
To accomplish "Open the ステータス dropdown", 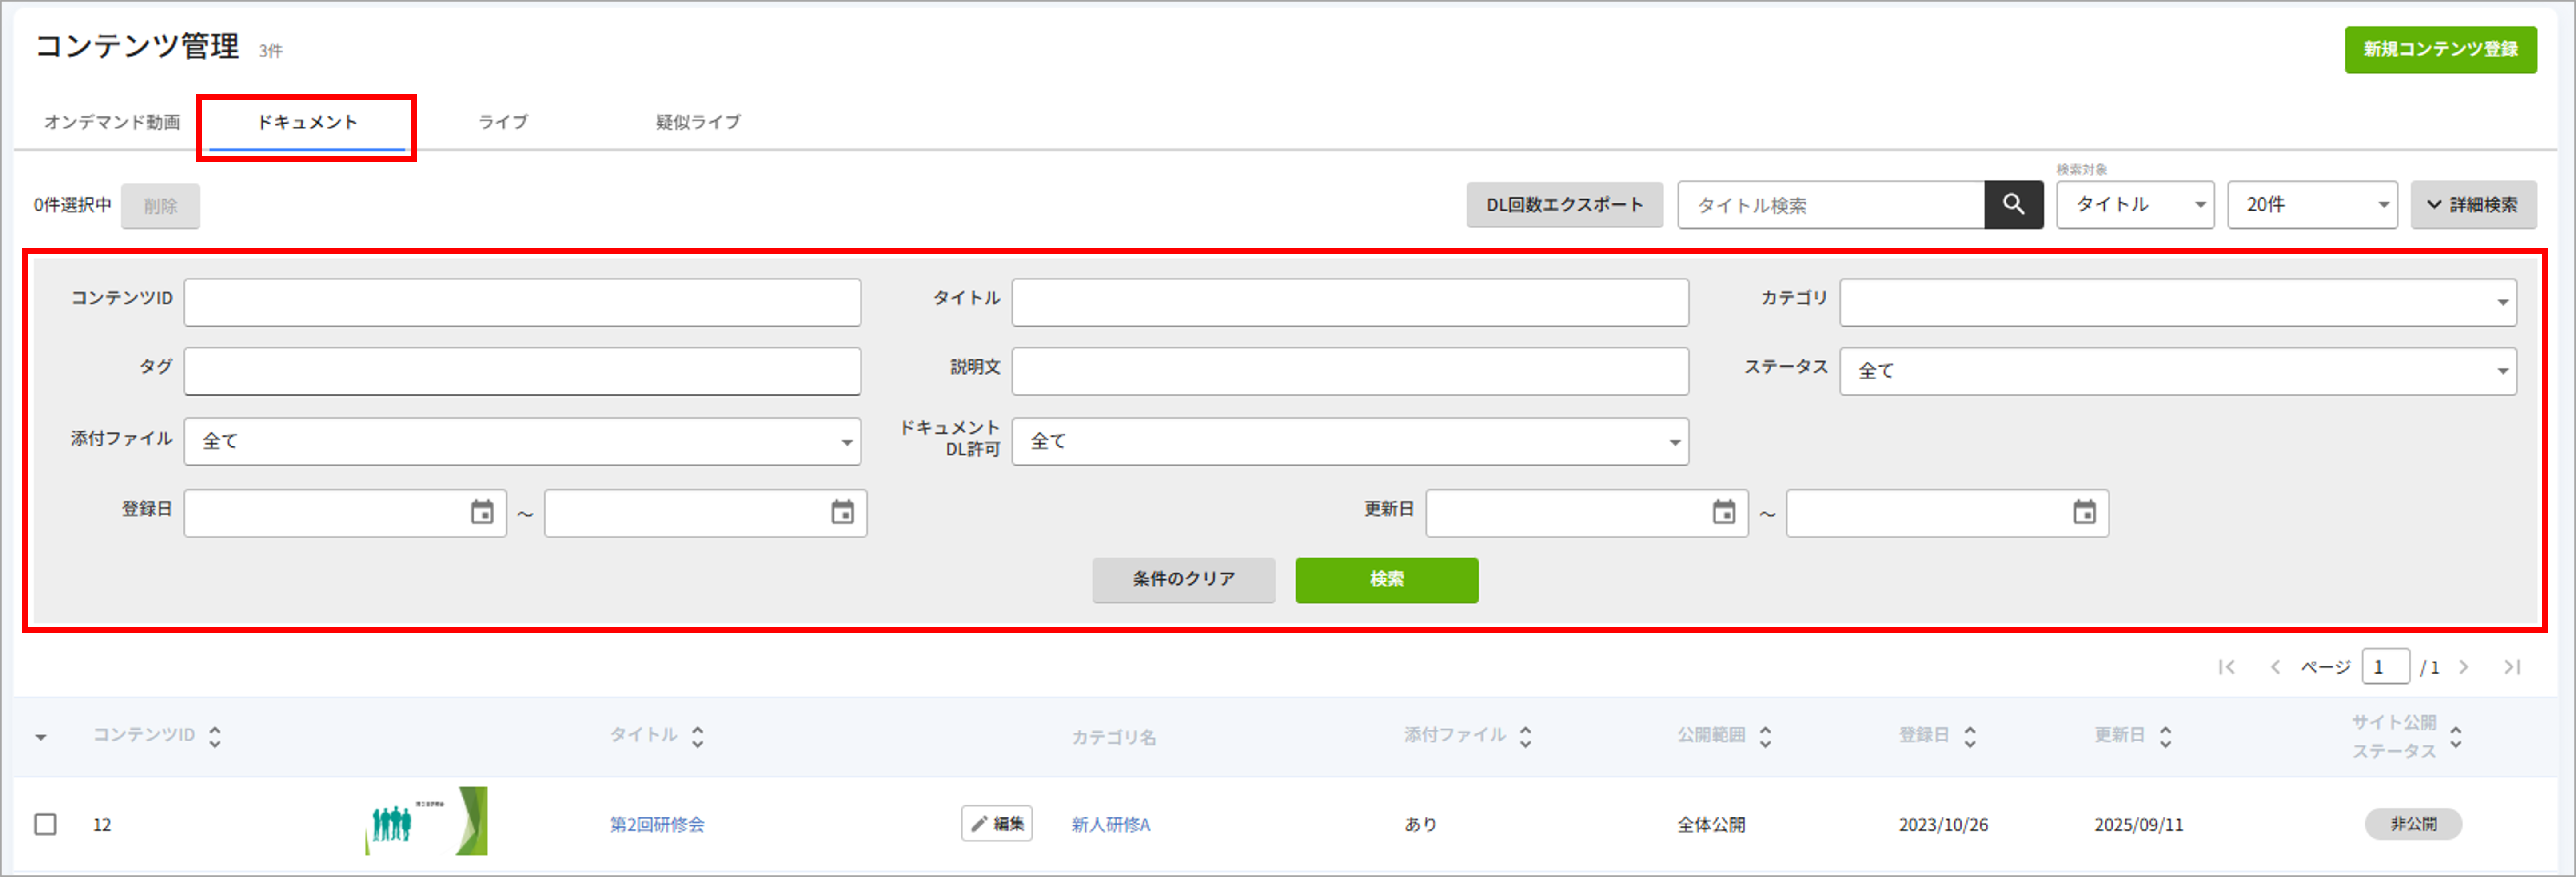I will (x=2178, y=371).
